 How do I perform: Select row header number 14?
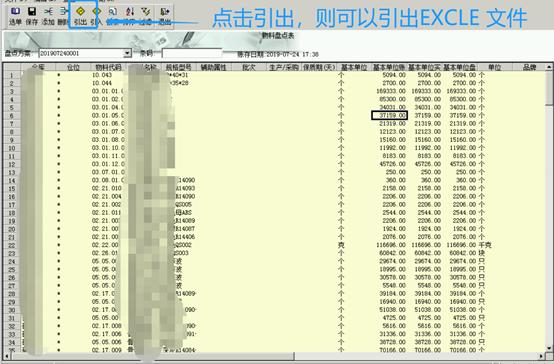(x=12, y=180)
